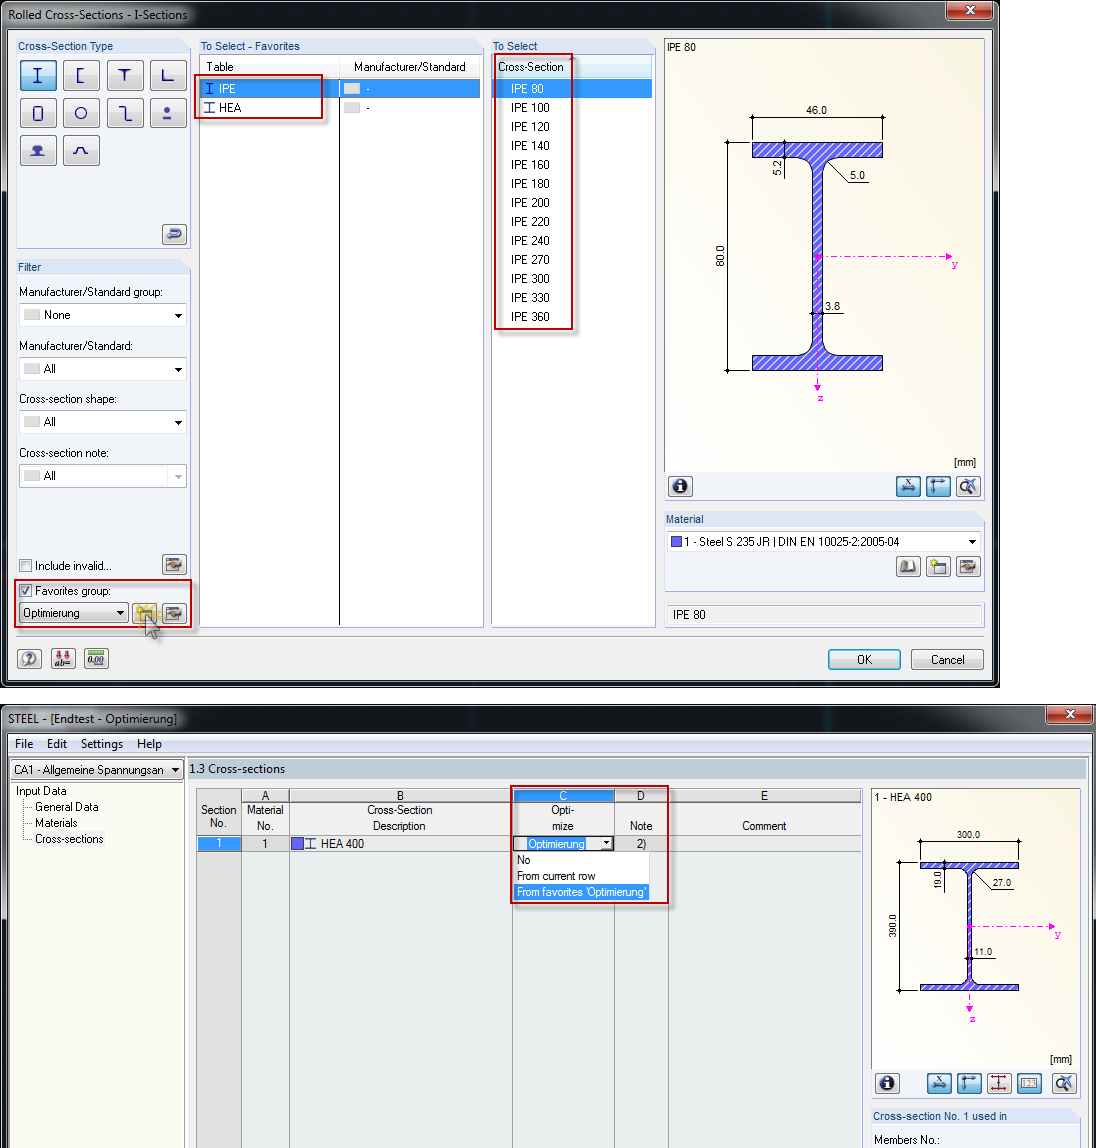Open the Manufacturer/Standard dropdown
The width and height of the screenshot is (1096, 1148).
point(102,369)
